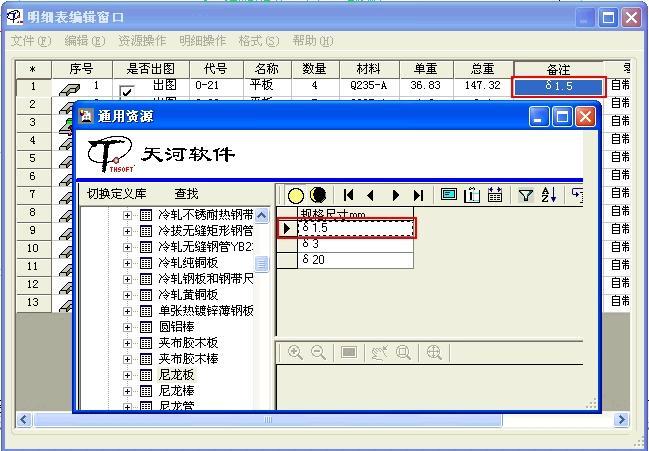Sort records with the A-Z icon

coord(549,194)
